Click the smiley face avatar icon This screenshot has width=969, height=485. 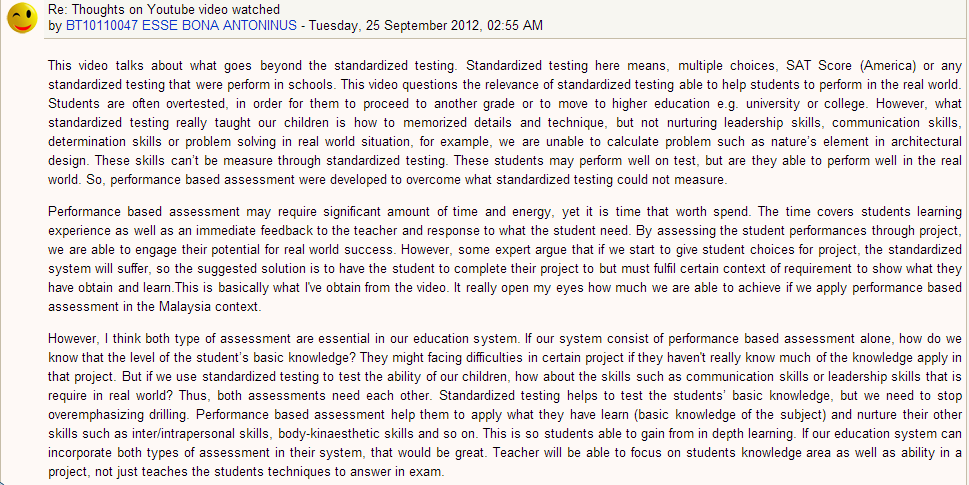23,17
